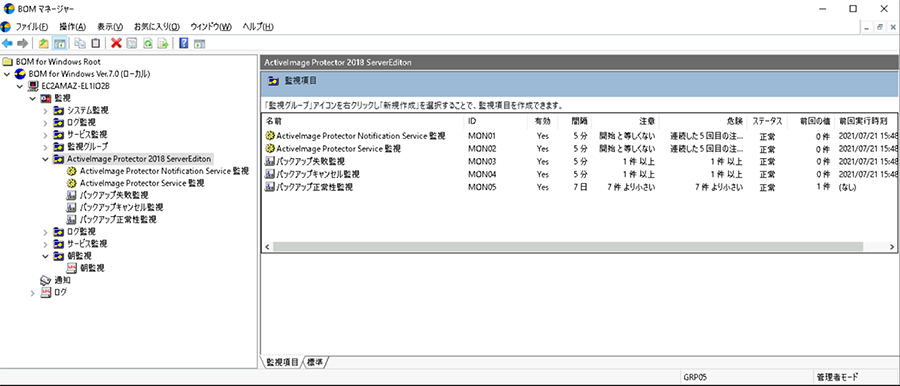Click the 朝監視 child log icon
The width and height of the screenshot is (900, 386).
click(72, 268)
